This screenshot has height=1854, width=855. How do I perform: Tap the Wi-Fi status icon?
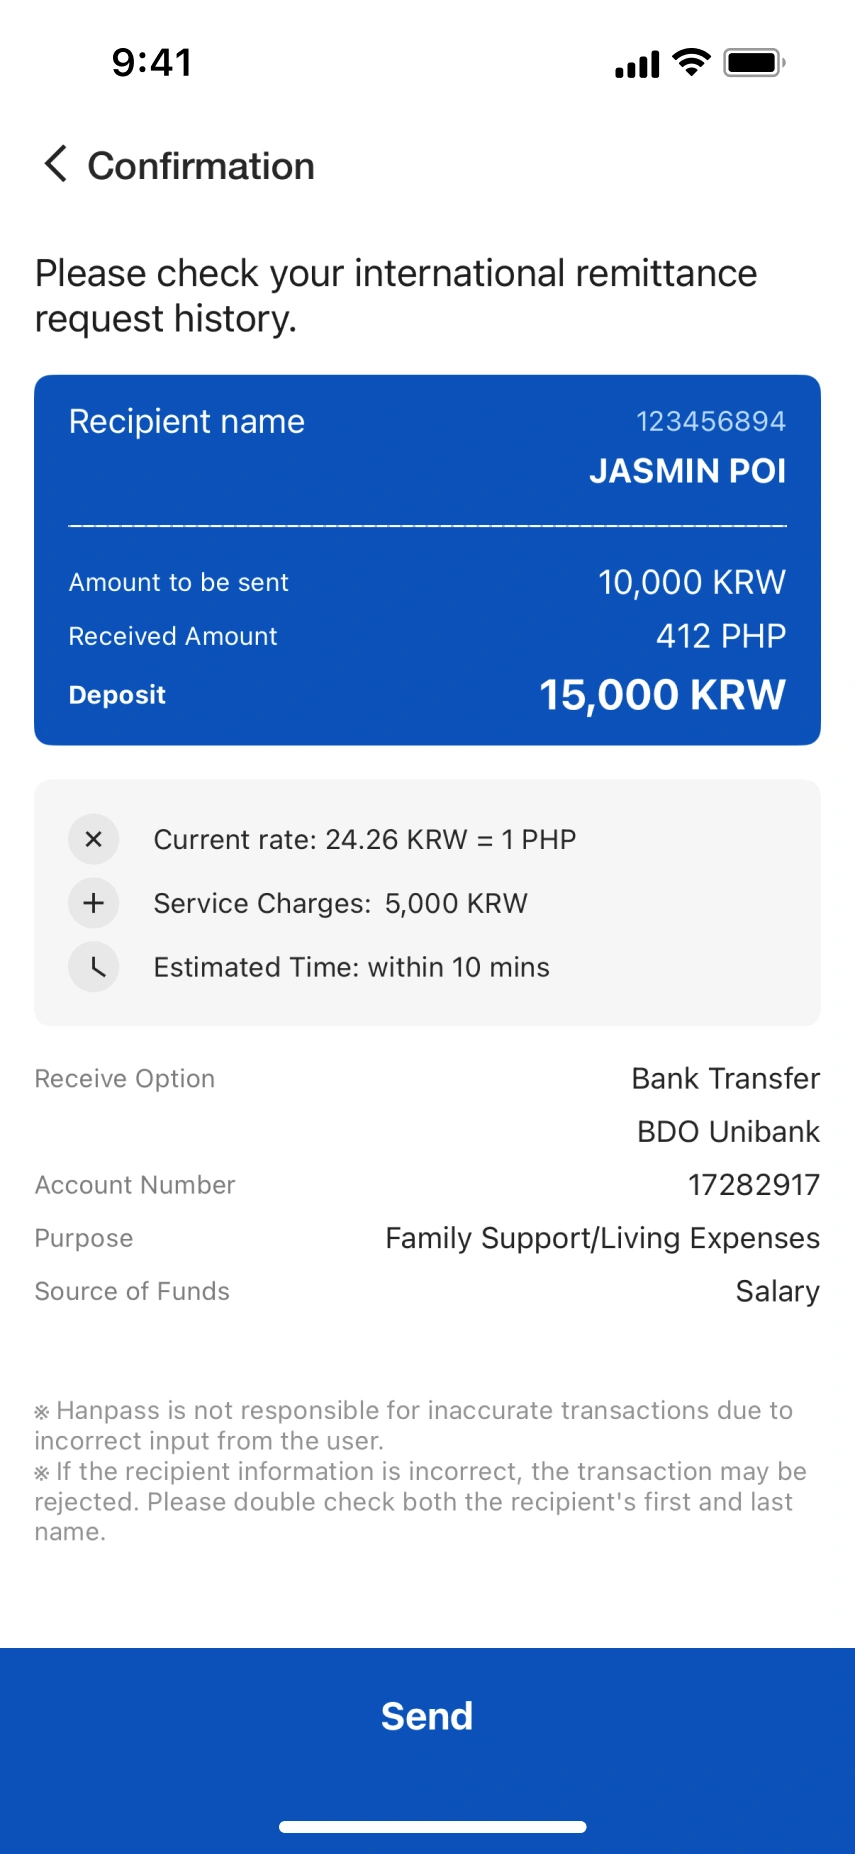pos(691,63)
